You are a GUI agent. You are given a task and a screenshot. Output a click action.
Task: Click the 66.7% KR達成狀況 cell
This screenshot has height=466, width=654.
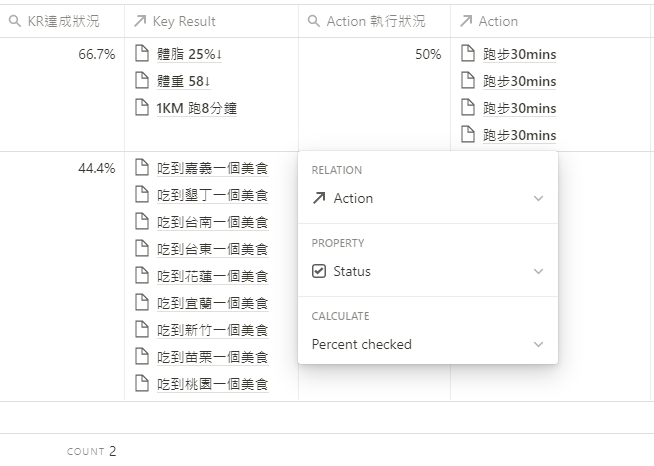(62, 95)
